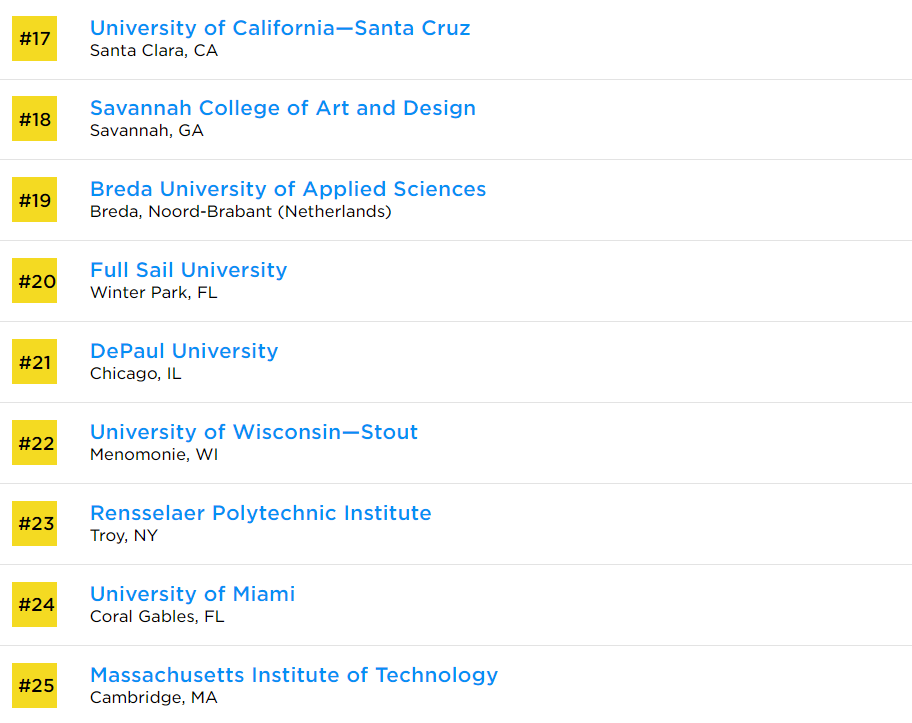Open Full Sail University page

tap(188, 270)
